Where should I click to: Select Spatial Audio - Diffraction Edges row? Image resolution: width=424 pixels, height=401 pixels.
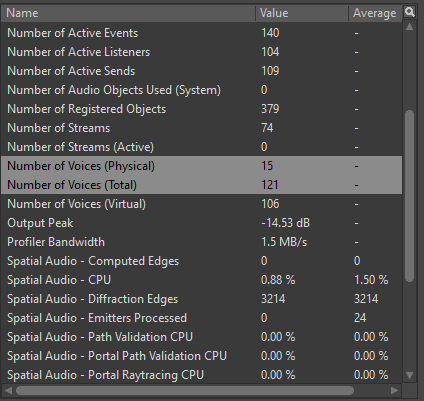202,299
